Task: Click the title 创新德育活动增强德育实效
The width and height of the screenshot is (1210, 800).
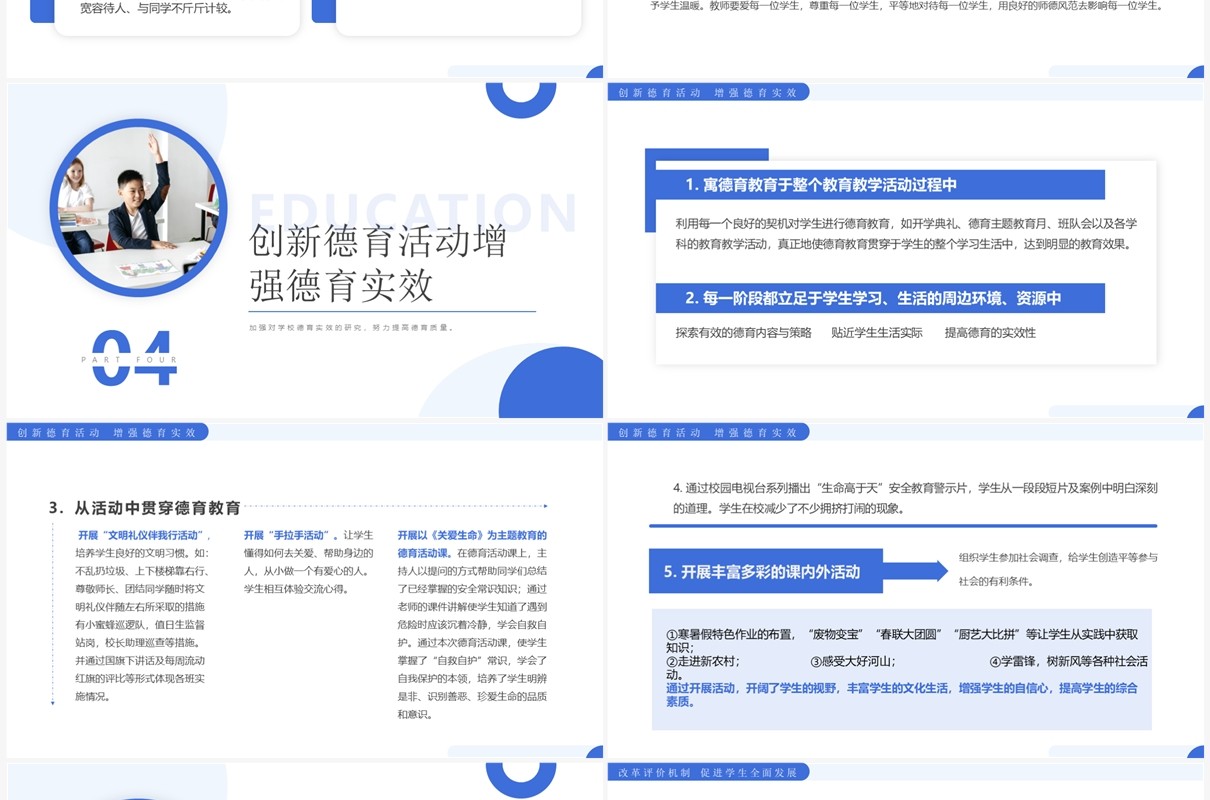Action: pyautogui.click(x=378, y=263)
